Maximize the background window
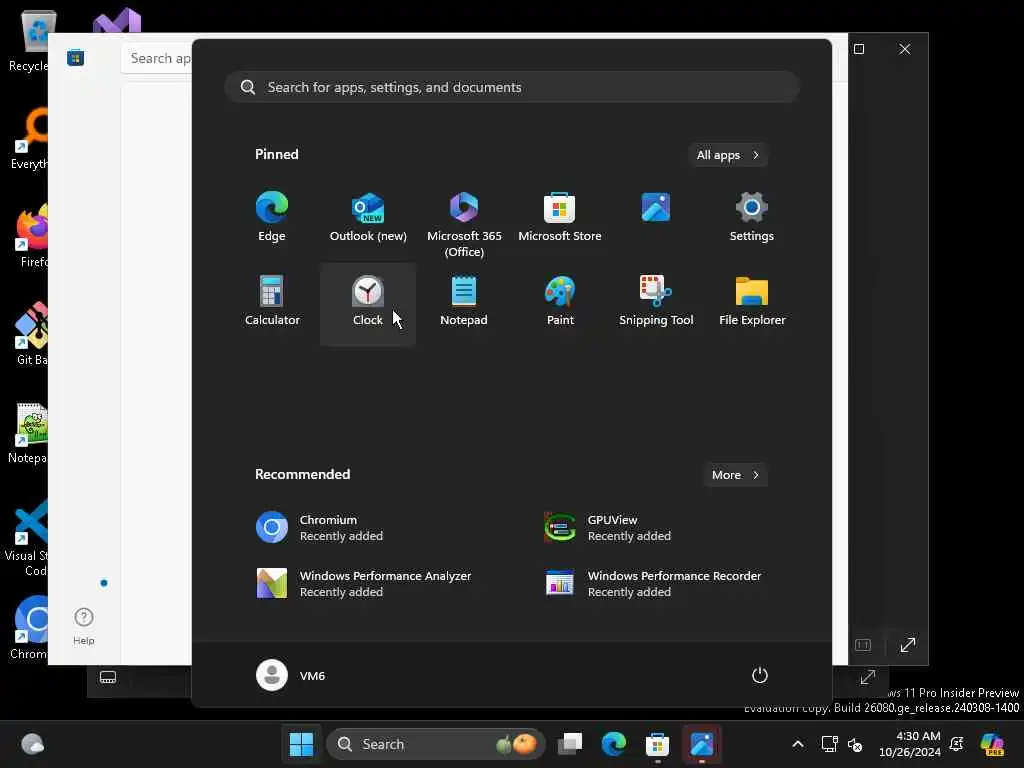 859,49
